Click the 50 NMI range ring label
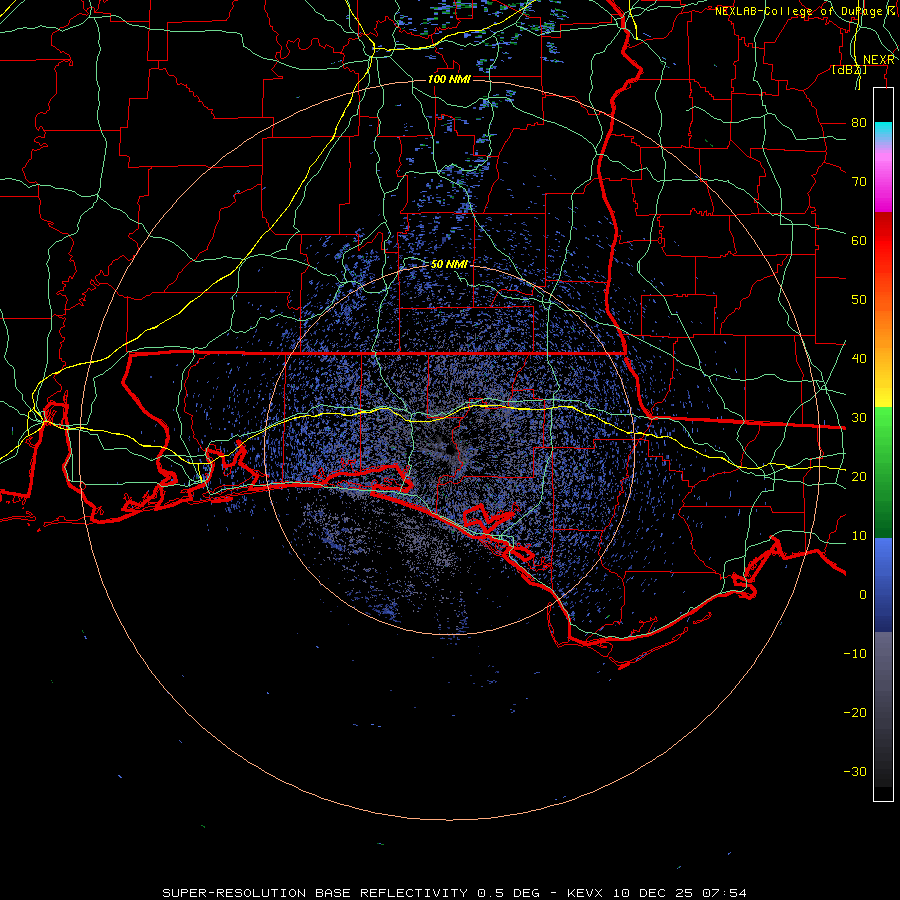 [x=449, y=265]
